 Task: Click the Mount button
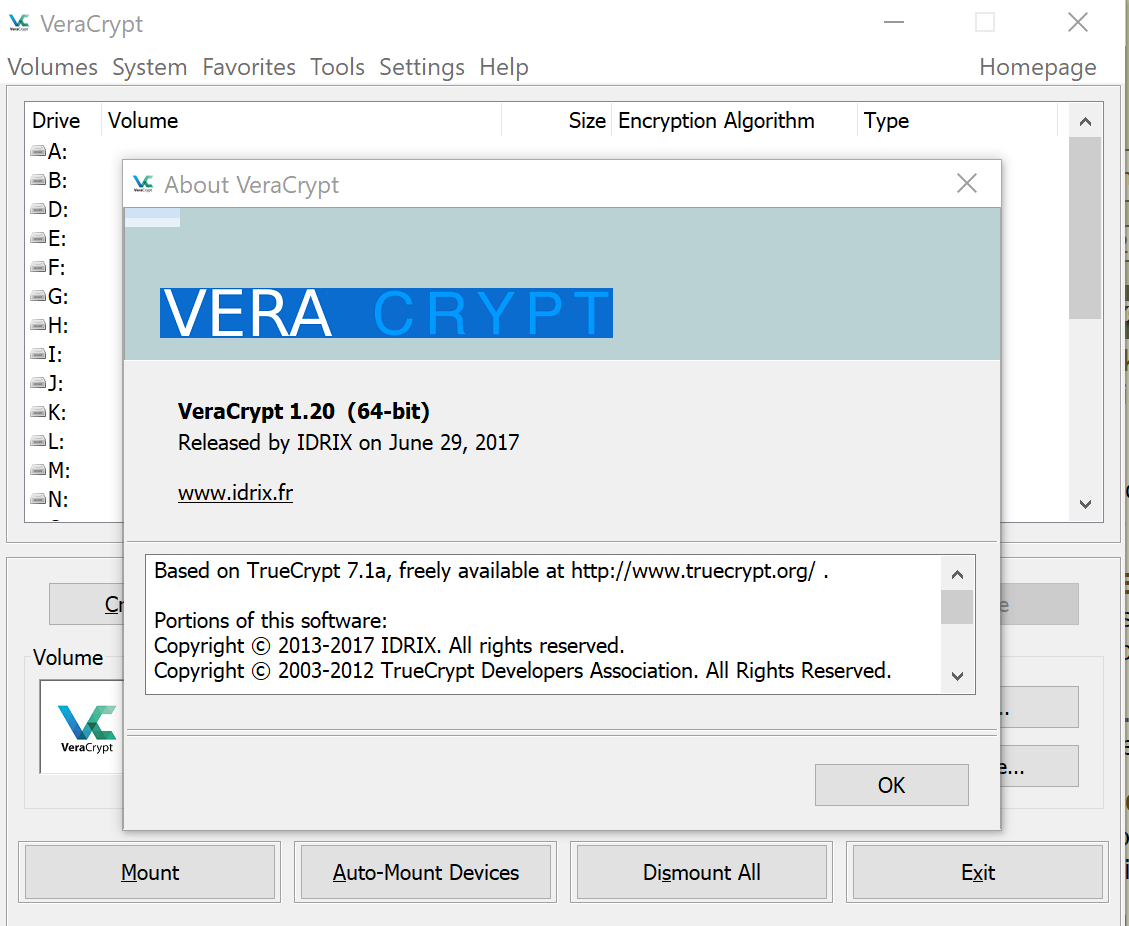tap(150, 872)
